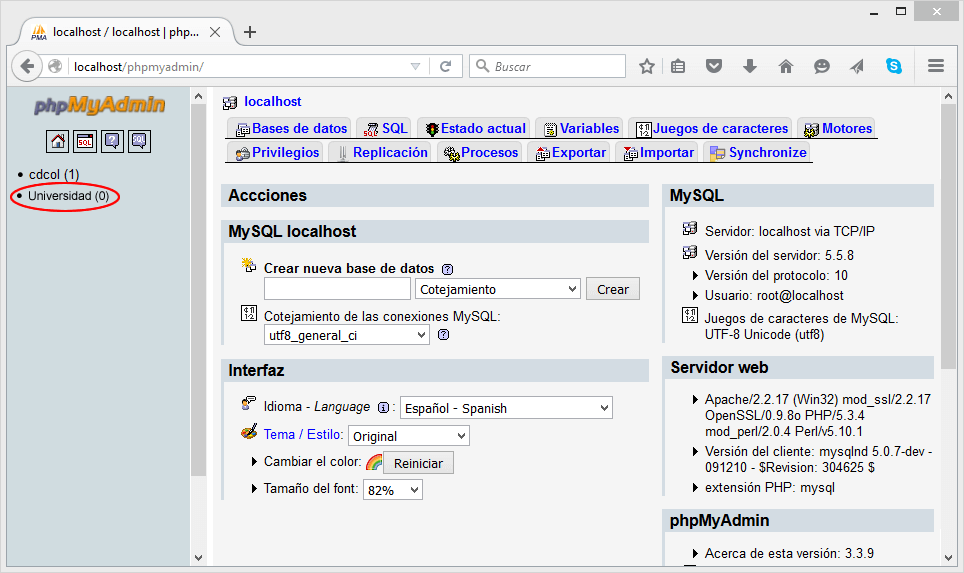
Task: Open the Español - Spanish language dropdown
Action: [507, 408]
